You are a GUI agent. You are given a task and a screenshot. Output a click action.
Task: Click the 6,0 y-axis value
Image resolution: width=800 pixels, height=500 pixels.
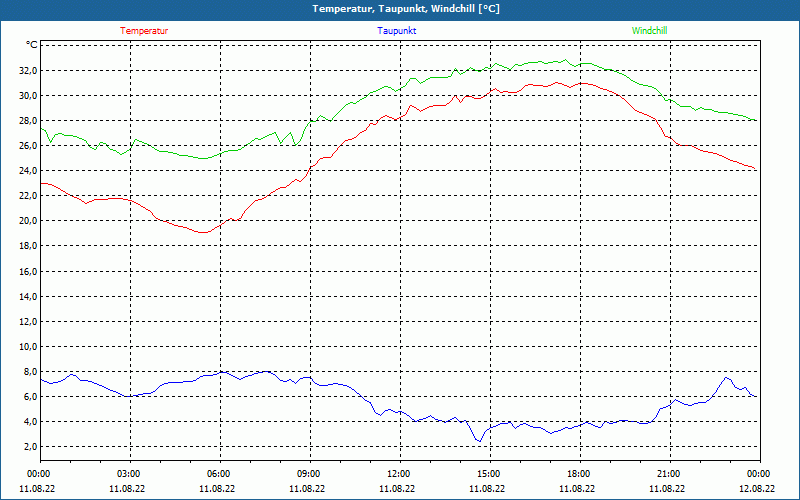click(30, 396)
